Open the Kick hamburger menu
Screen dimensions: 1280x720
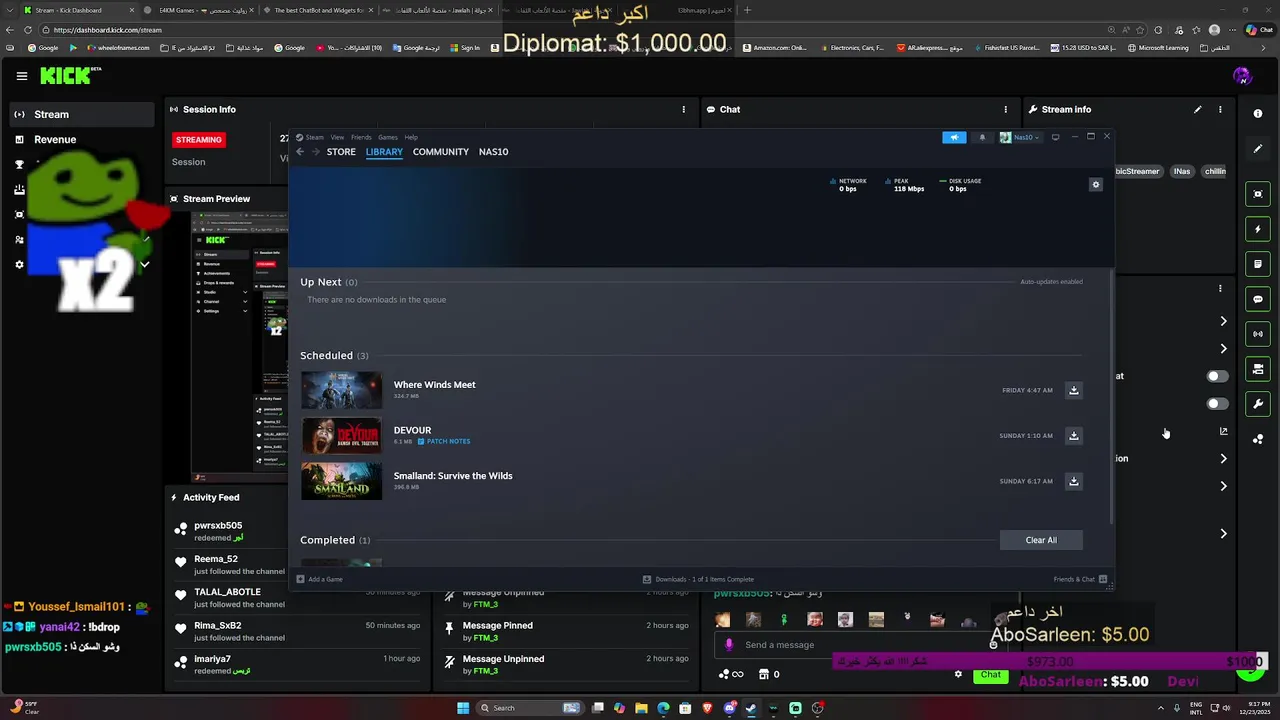pos(21,76)
